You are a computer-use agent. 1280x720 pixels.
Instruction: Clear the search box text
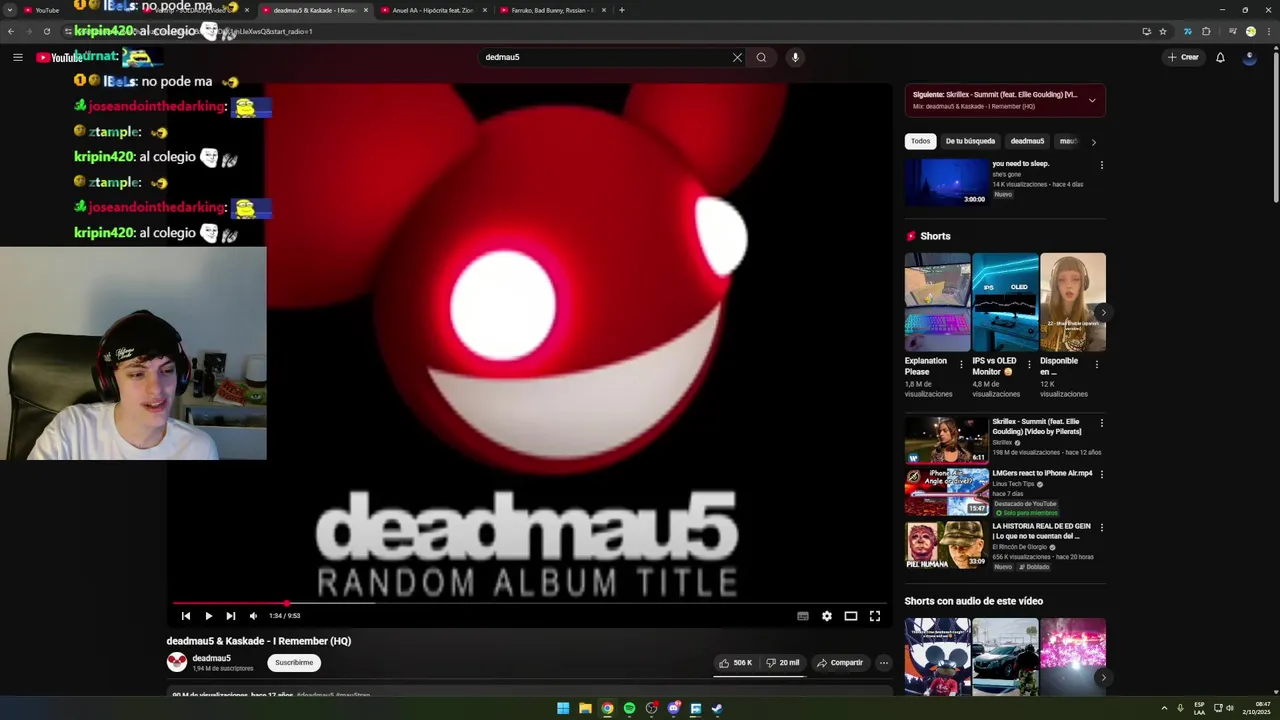click(x=737, y=57)
